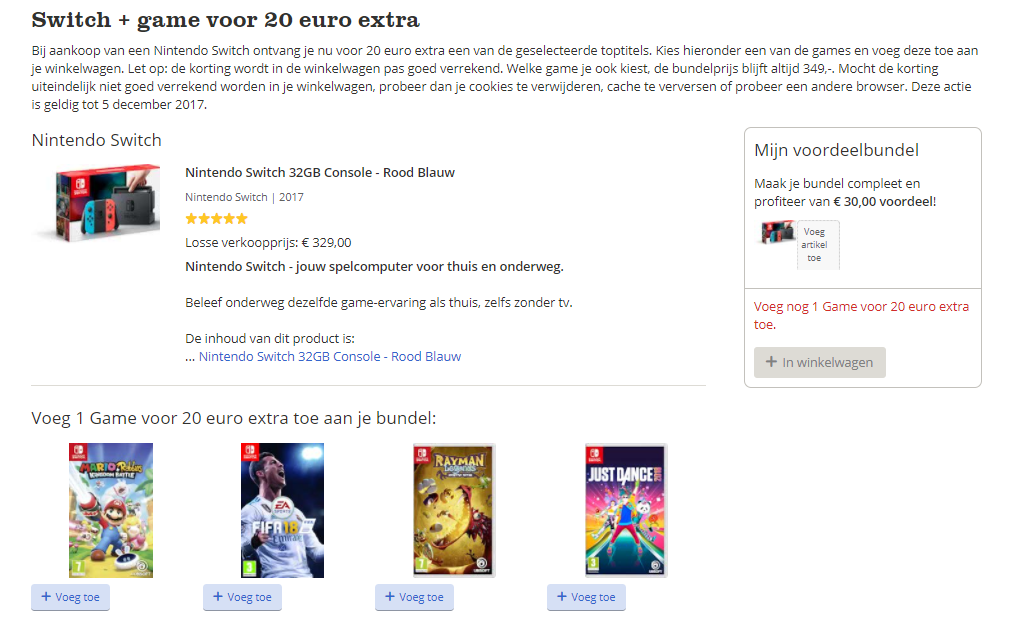Click plus icon on Rayman Voeg toe
Viewport: 1011px width, 619px height.
[390, 596]
